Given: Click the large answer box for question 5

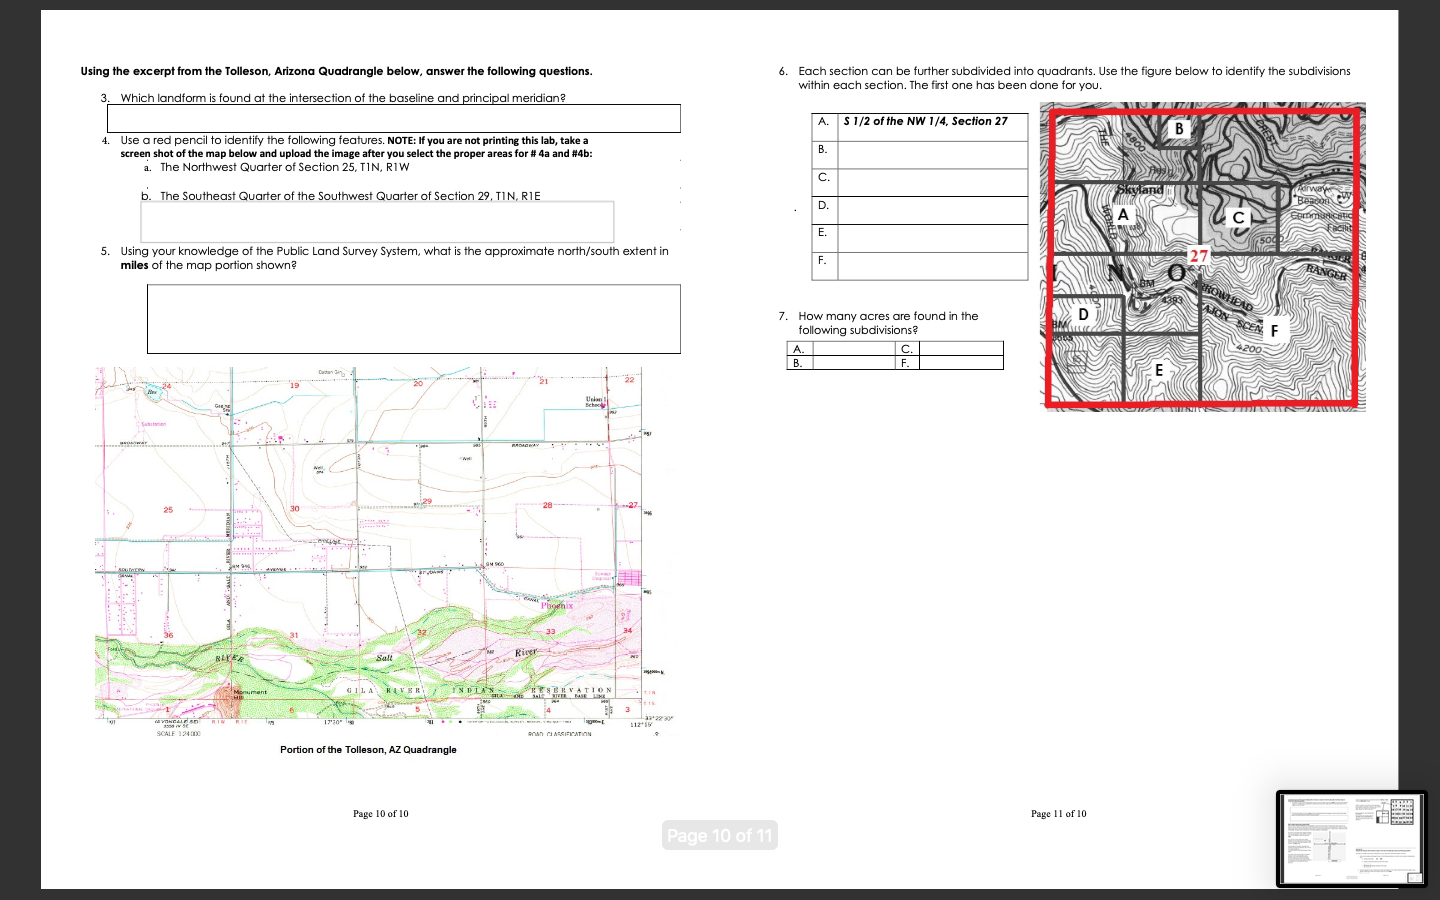Looking at the screenshot, I should click(x=414, y=319).
